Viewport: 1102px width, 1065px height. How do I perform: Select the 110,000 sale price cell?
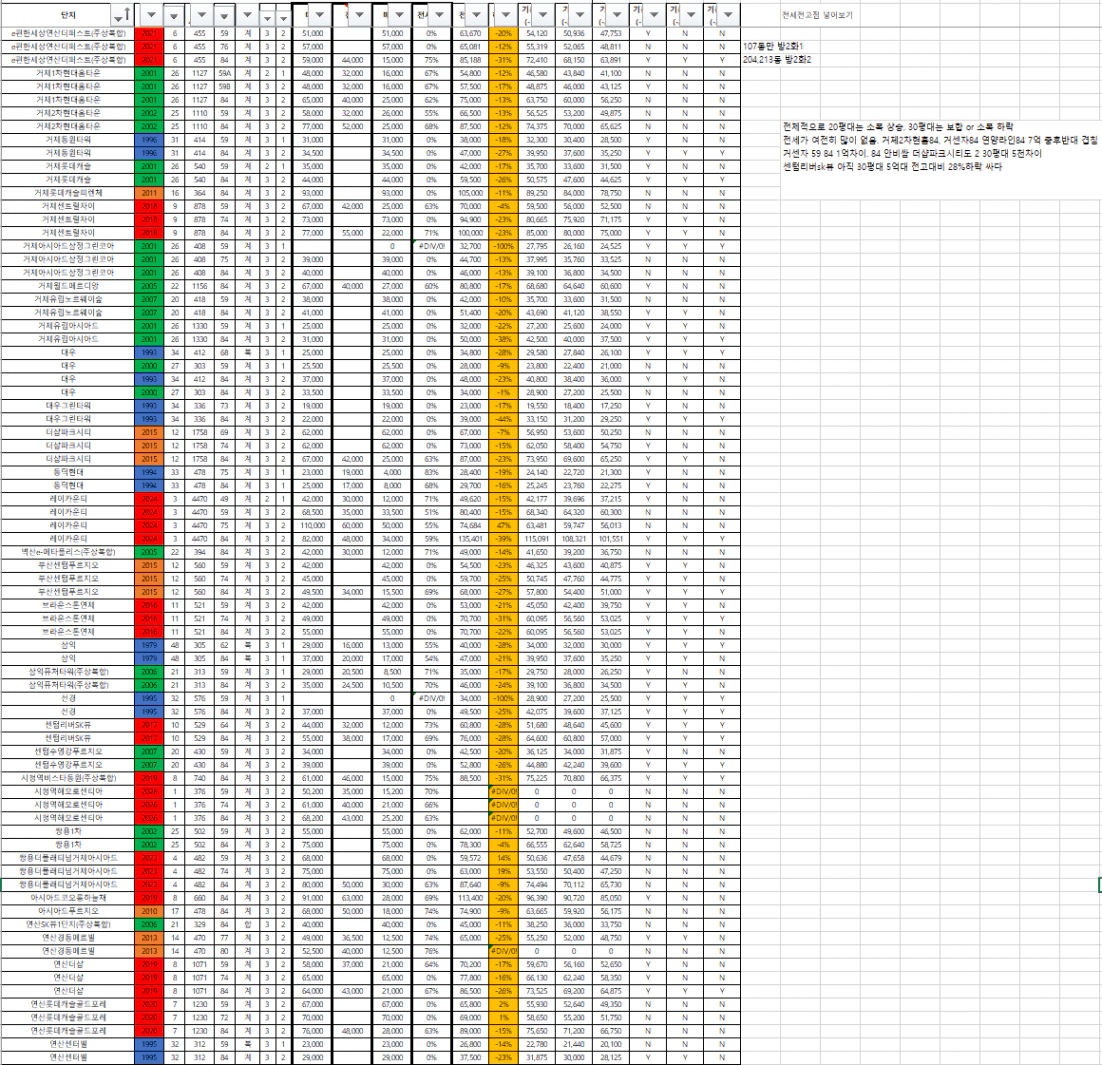click(x=311, y=526)
